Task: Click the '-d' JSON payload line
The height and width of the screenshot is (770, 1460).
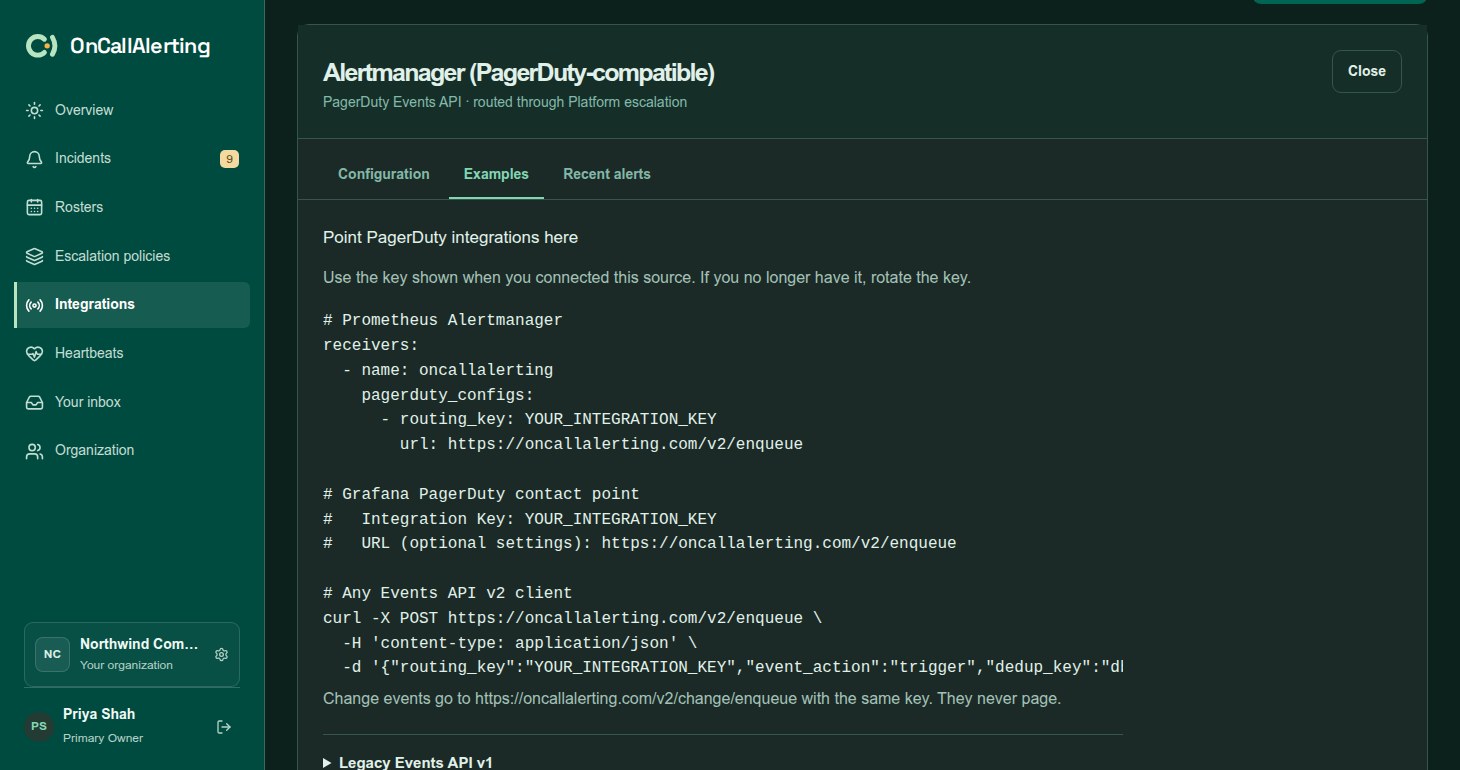Action: click(x=733, y=667)
